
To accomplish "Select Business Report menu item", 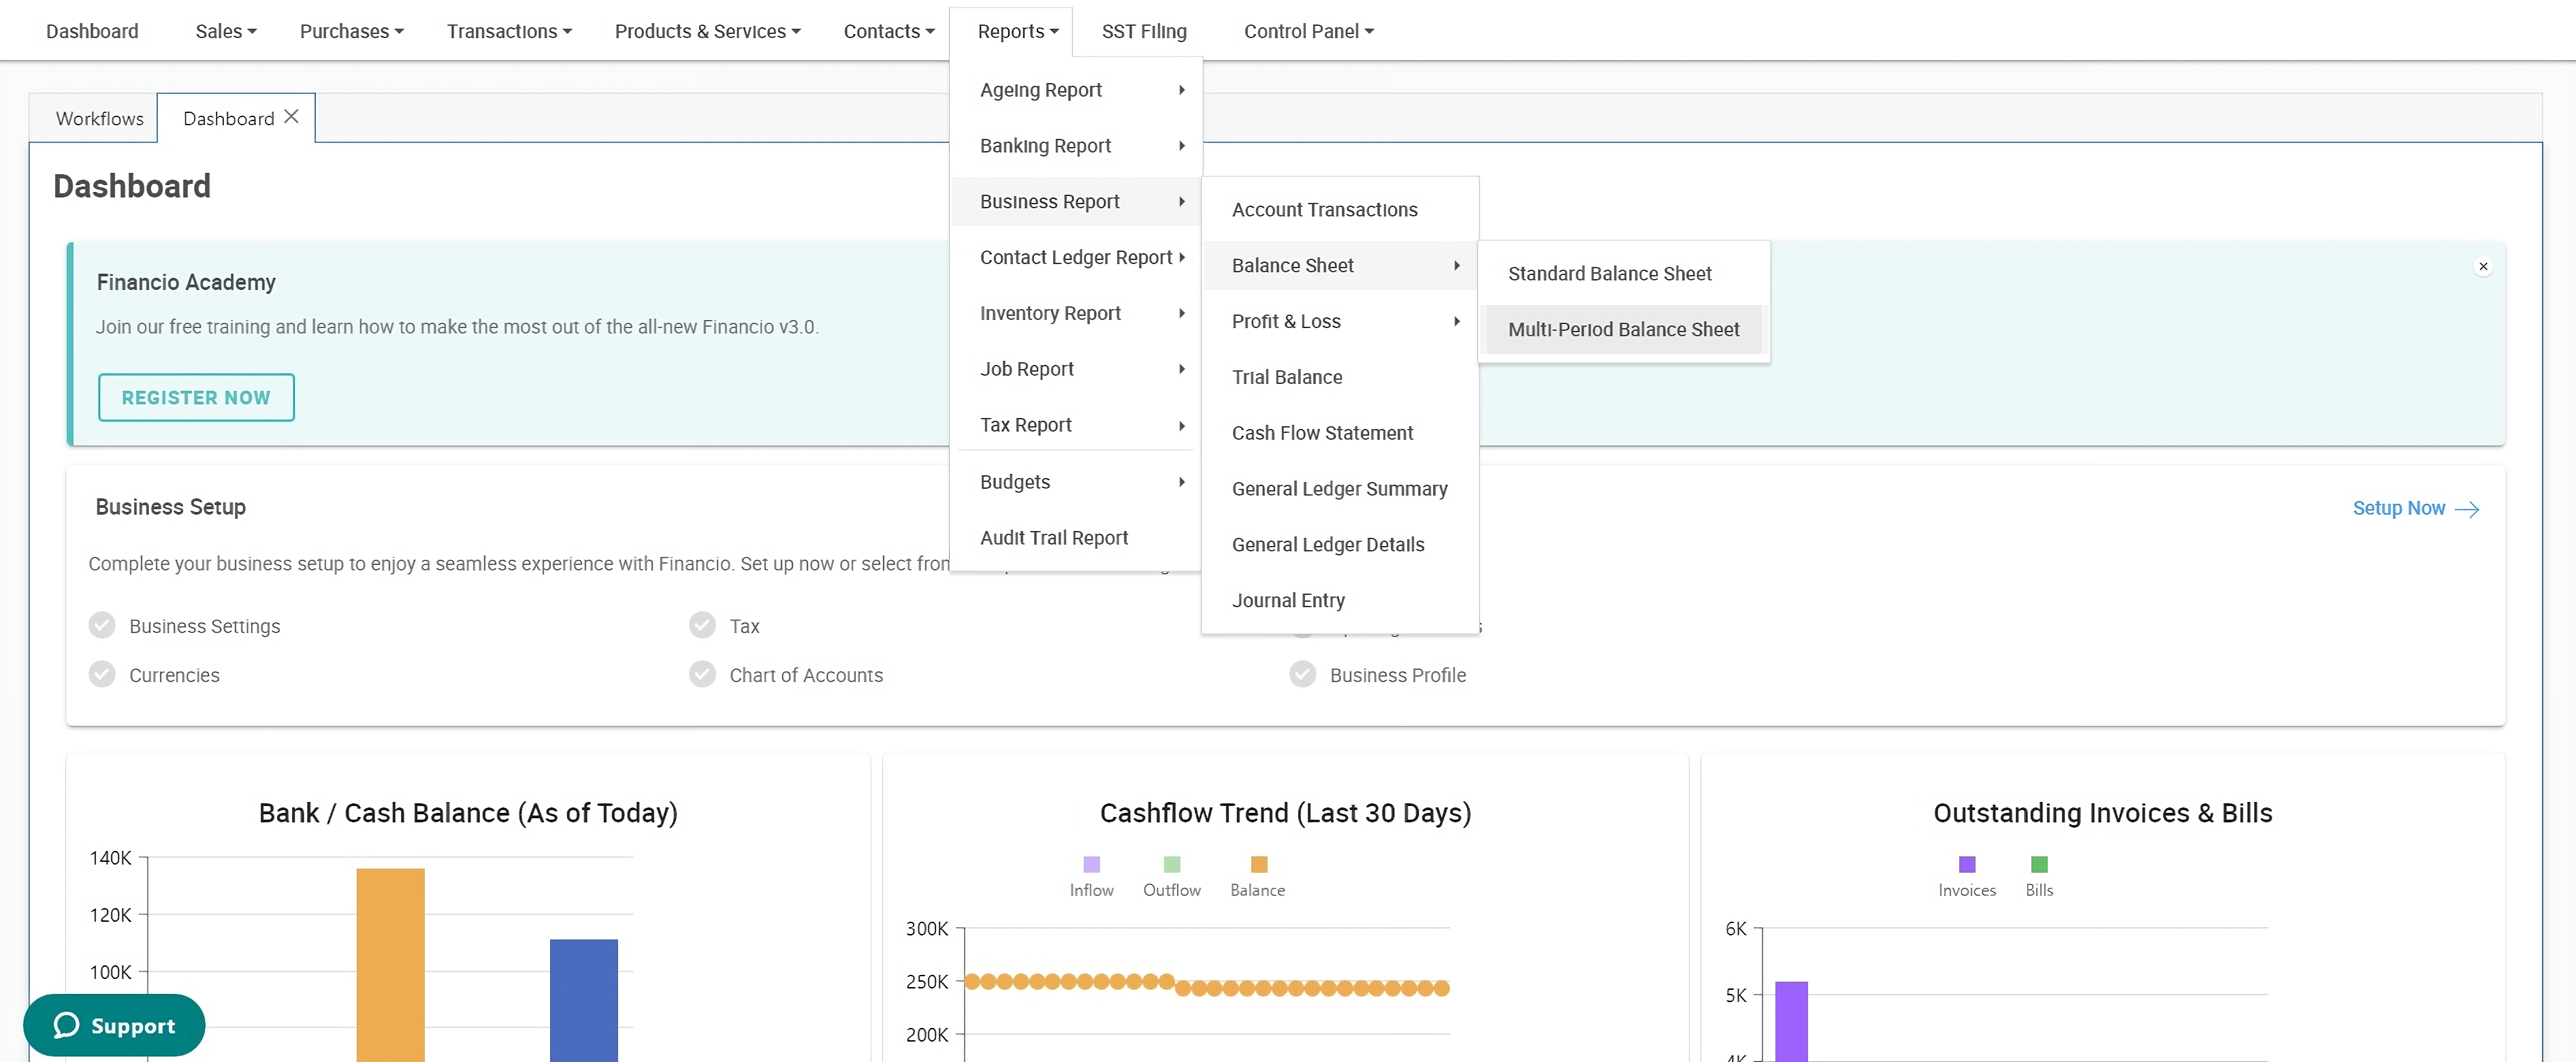I will (x=1077, y=202).
